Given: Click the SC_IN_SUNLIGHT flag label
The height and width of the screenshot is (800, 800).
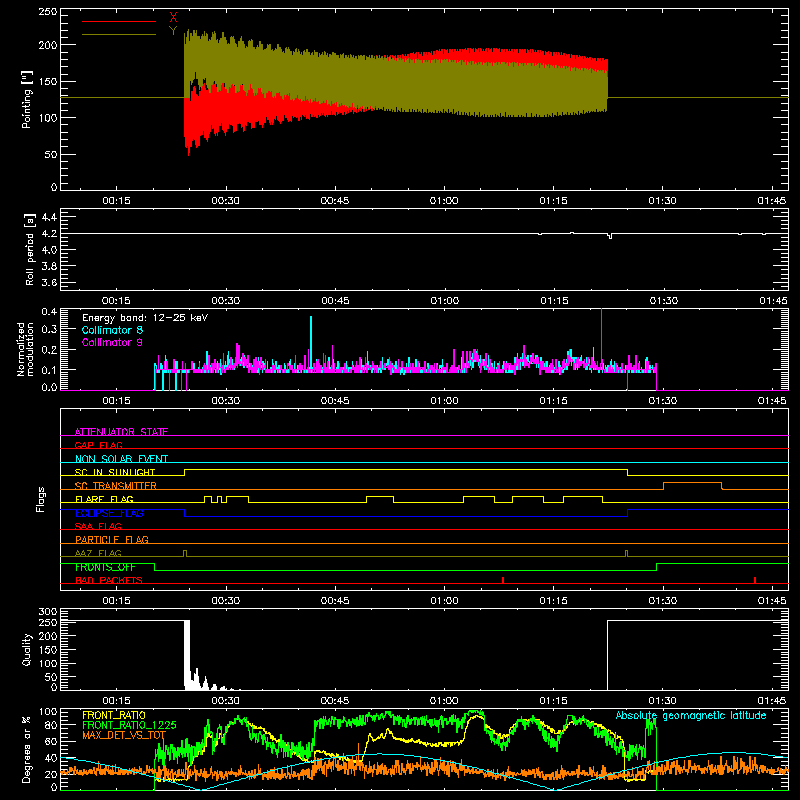Looking at the screenshot, I should point(115,472).
